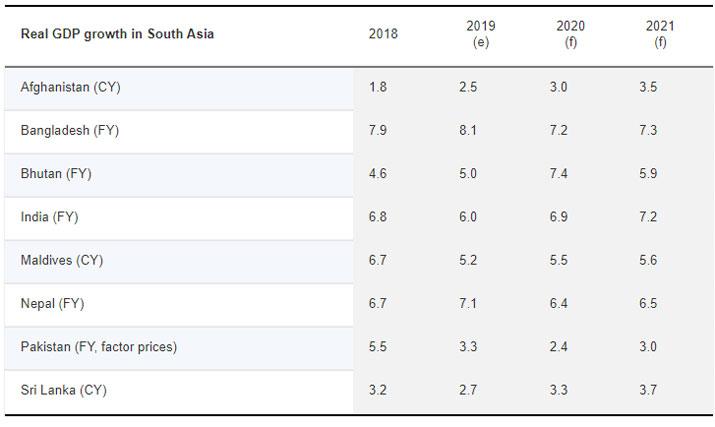Select Bhutan's 2020 value of 7.4
The image size is (715, 427).
tap(558, 174)
